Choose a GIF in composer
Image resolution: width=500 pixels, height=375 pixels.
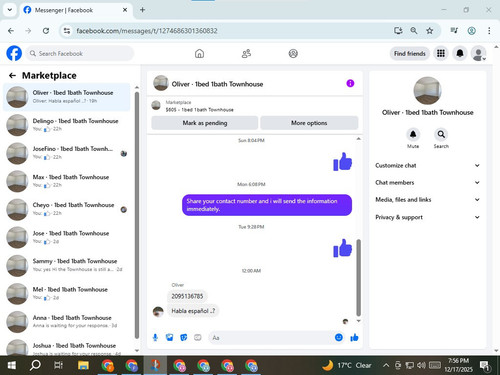click(198, 338)
